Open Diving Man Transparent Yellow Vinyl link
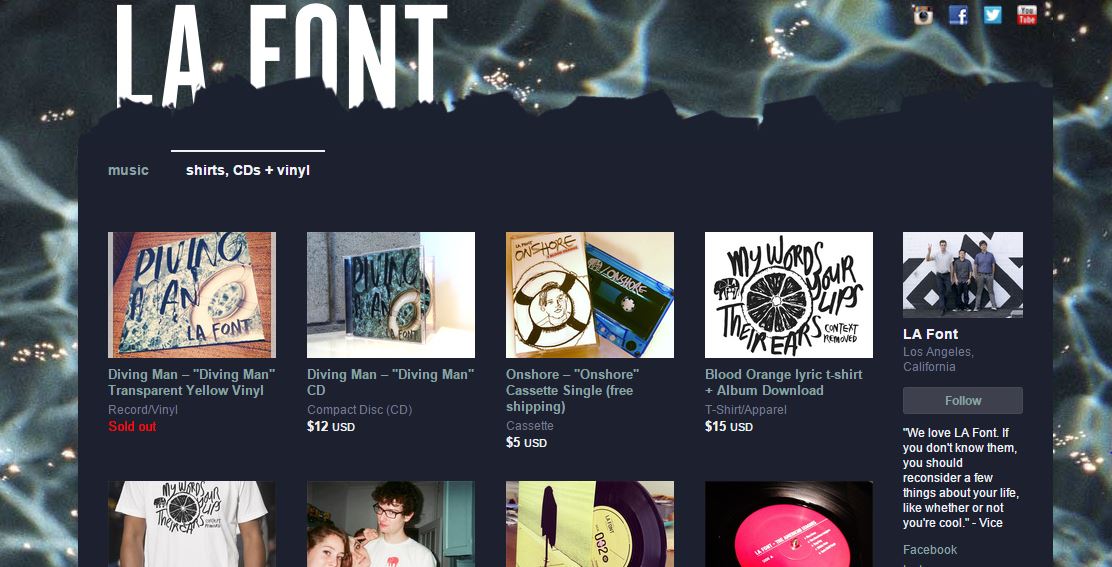1112x567 pixels. click(x=191, y=382)
